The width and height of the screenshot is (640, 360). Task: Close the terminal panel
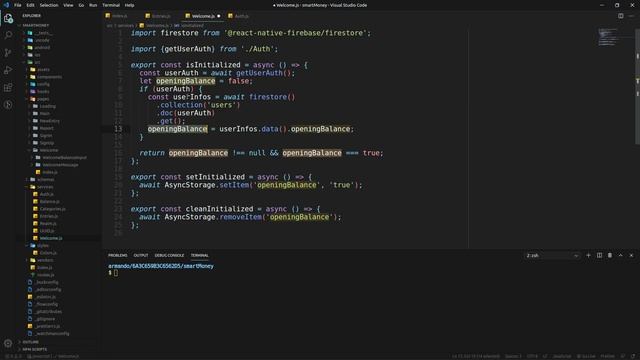pos(631,255)
